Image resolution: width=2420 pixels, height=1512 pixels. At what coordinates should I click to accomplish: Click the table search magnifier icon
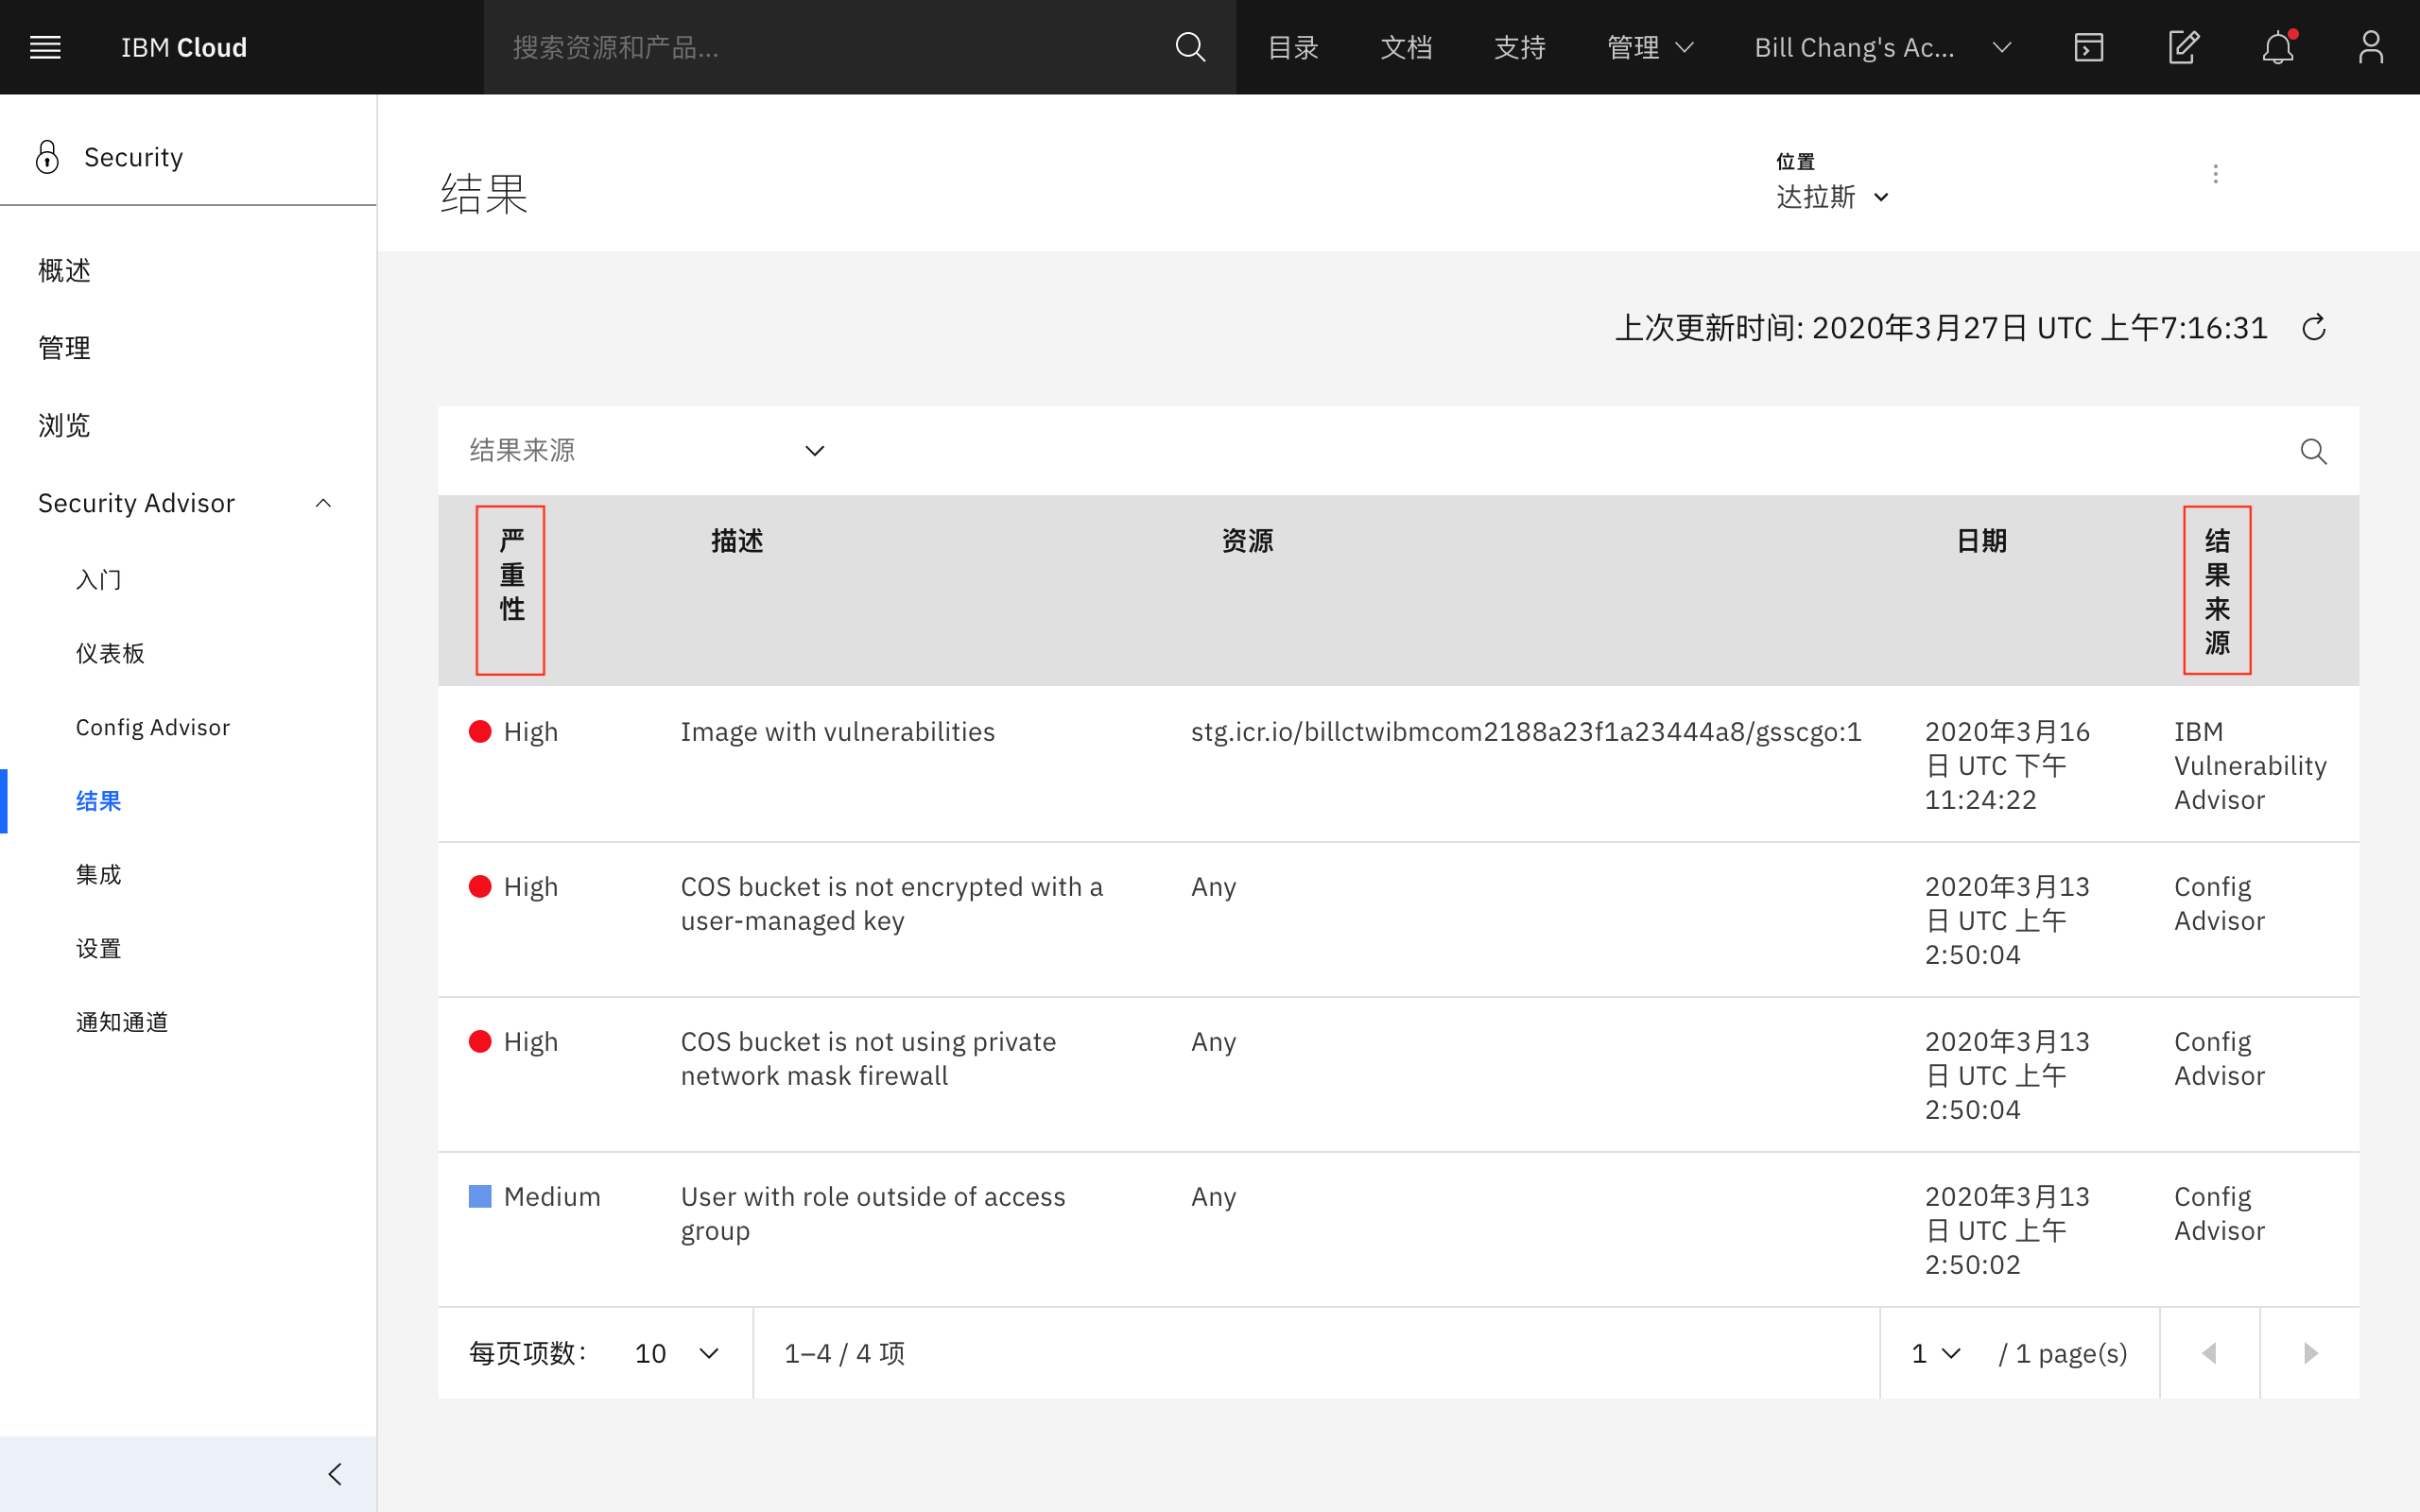pyautogui.click(x=2312, y=451)
